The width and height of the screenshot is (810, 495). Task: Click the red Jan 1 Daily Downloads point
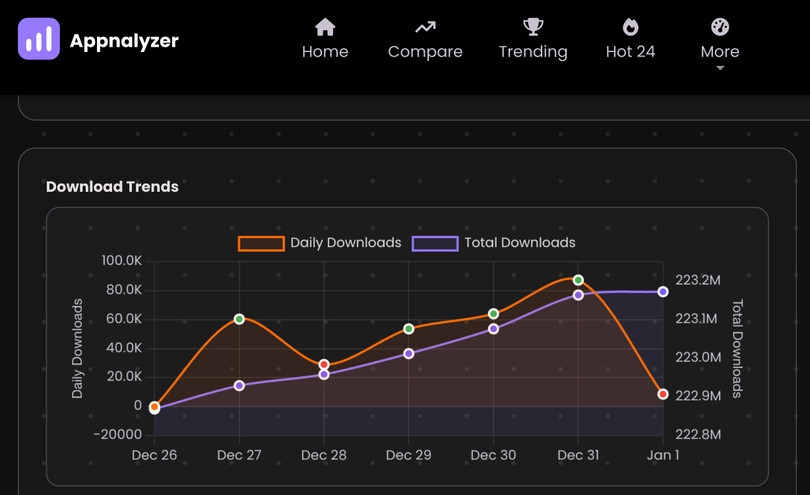point(663,394)
